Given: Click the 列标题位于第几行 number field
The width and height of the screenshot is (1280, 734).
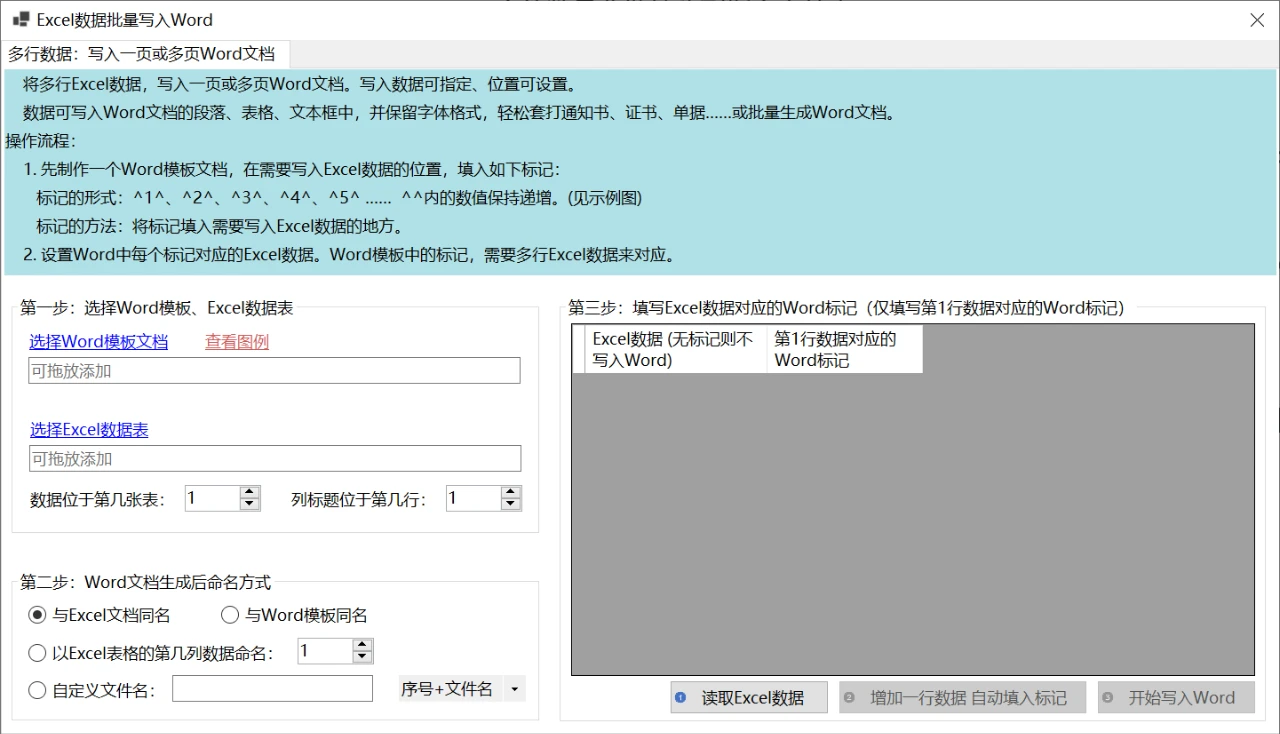Looking at the screenshot, I should (473, 498).
